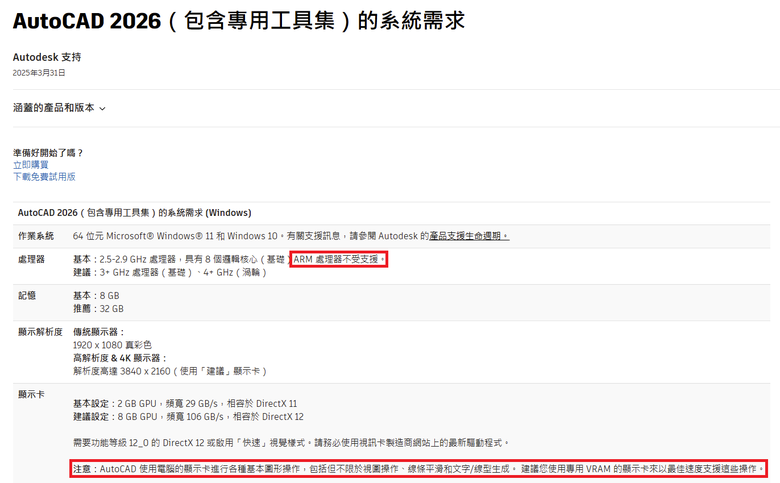Select the 顯示解析度 row label
This screenshot has height=483, width=780.
point(40,332)
